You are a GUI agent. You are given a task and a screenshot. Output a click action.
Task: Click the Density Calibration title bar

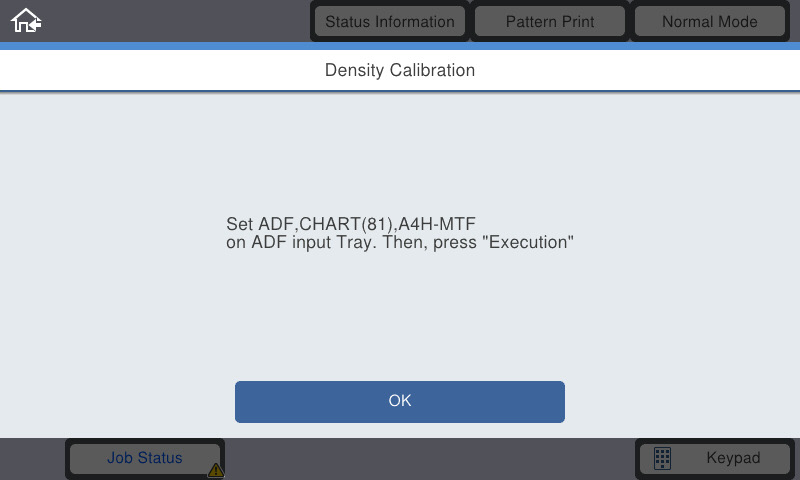[400, 70]
